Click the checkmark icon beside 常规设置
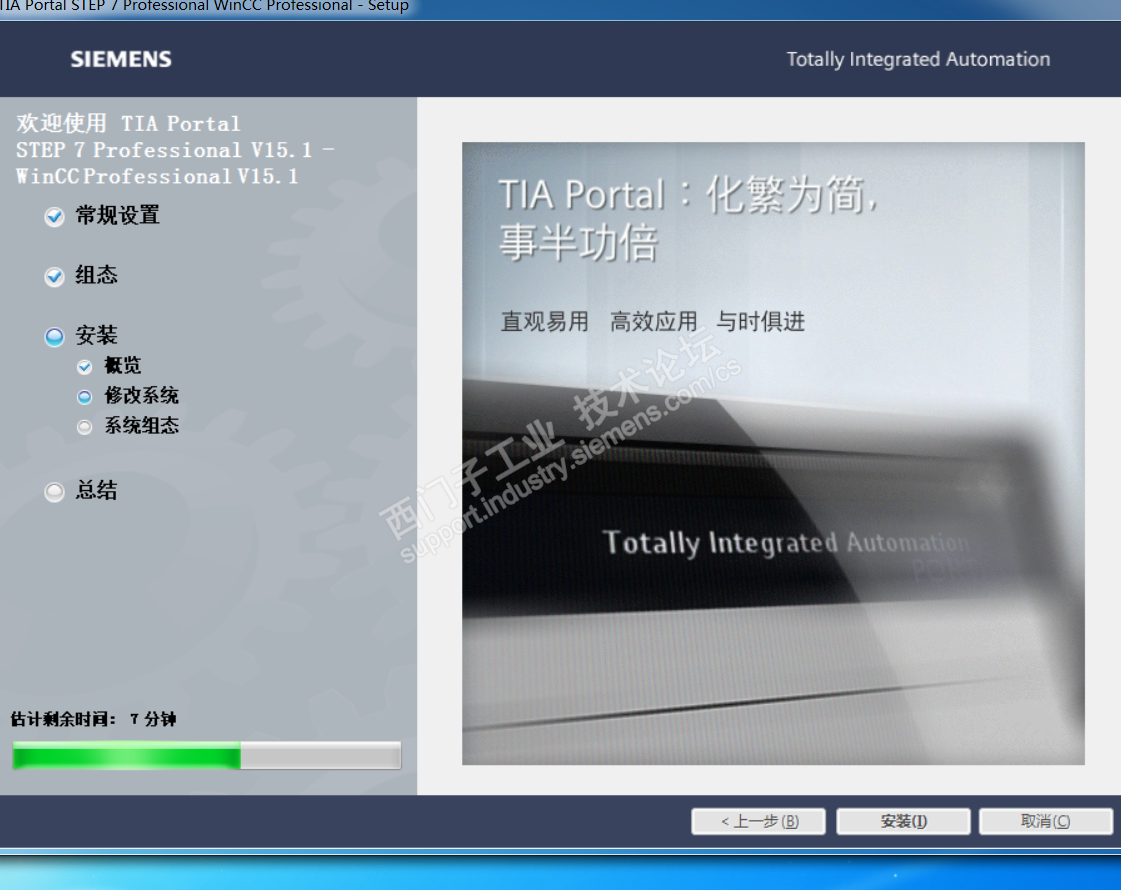This screenshot has height=890, width=1121. pos(54,216)
